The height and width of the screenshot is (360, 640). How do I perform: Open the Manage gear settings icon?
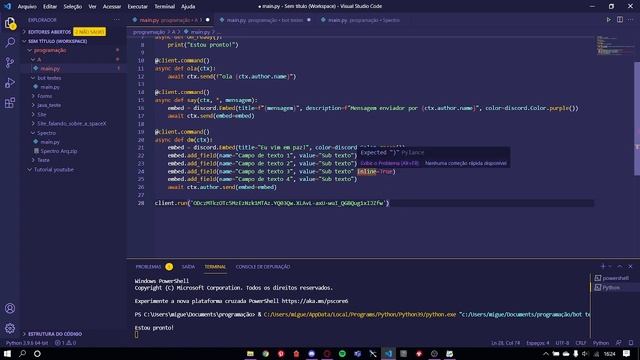point(10,328)
